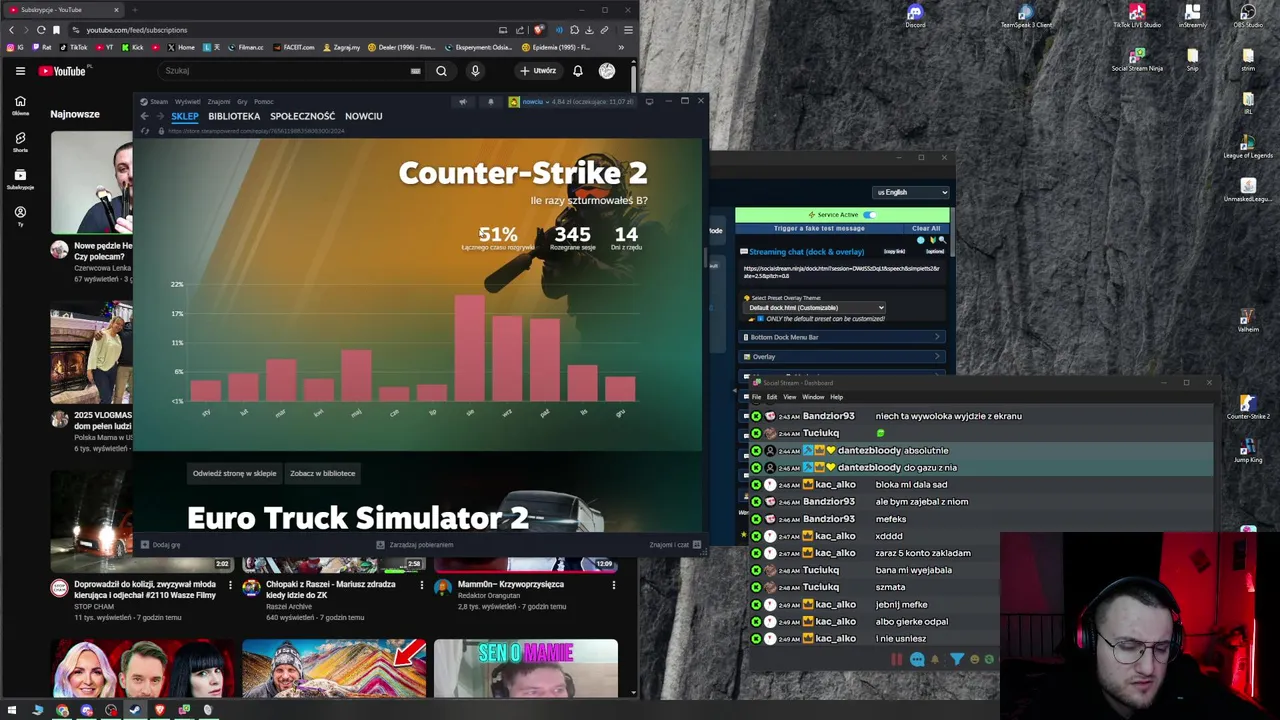Click the Steam page vertical scrollbar

[704, 258]
